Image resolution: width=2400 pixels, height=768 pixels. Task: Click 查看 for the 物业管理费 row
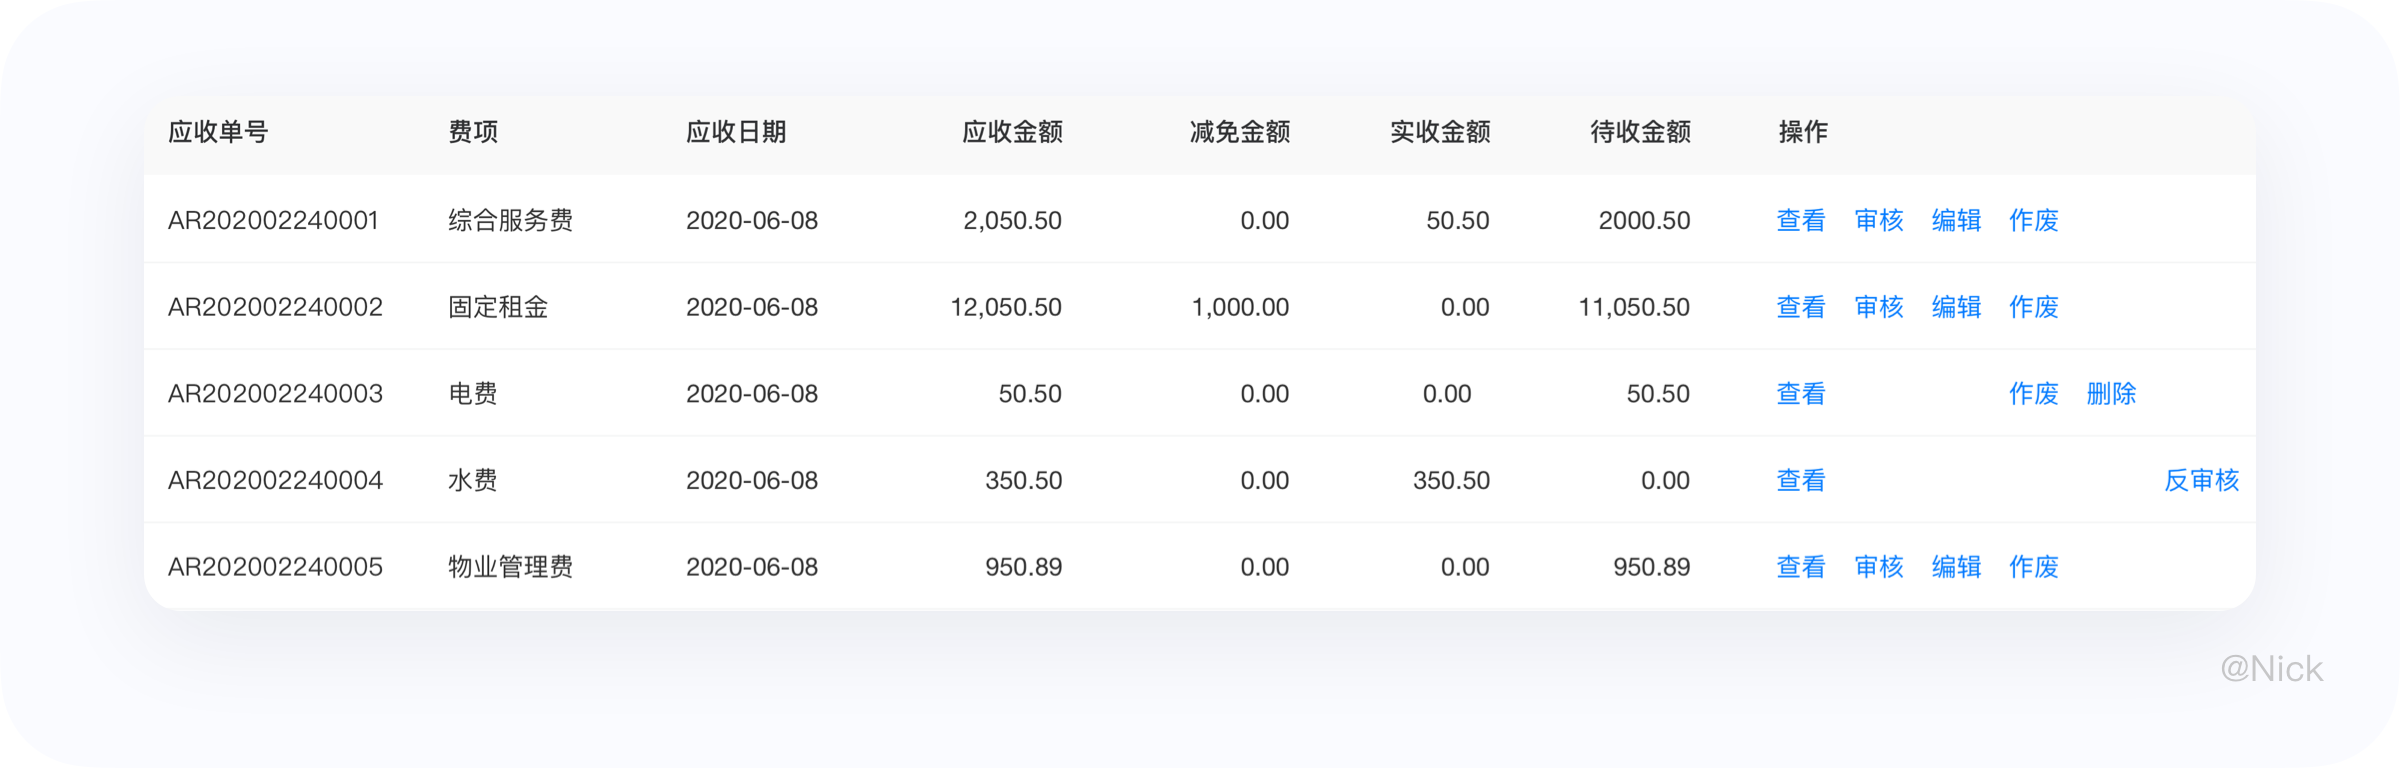coord(1801,567)
